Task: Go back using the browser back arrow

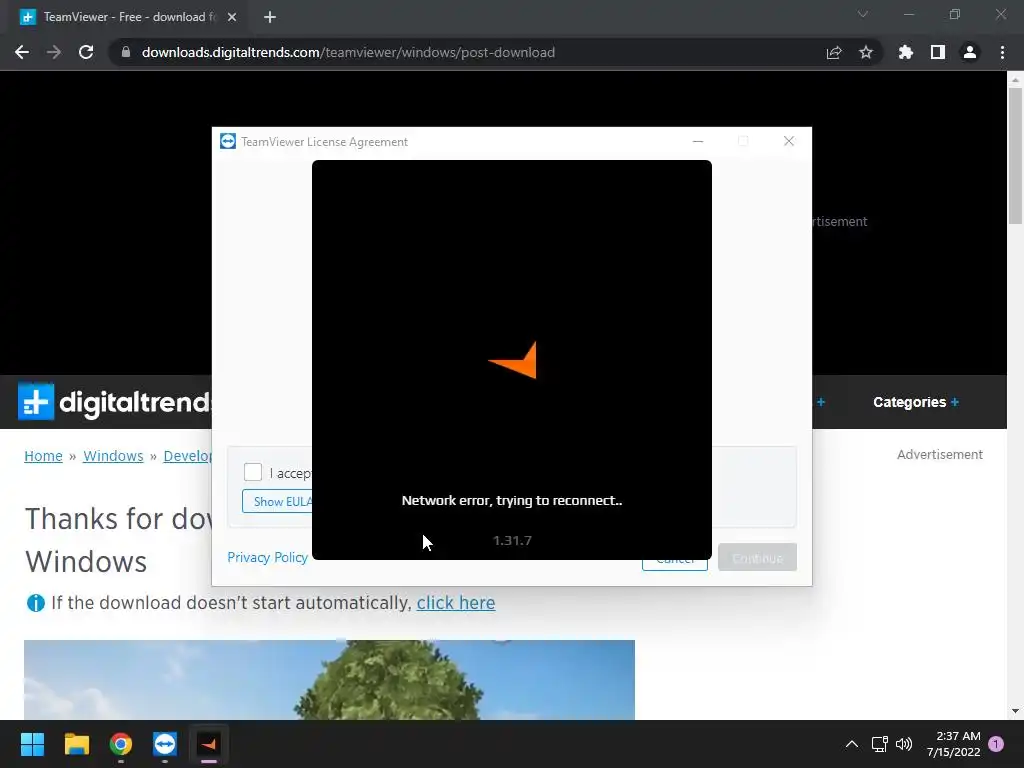Action: tap(22, 52)
